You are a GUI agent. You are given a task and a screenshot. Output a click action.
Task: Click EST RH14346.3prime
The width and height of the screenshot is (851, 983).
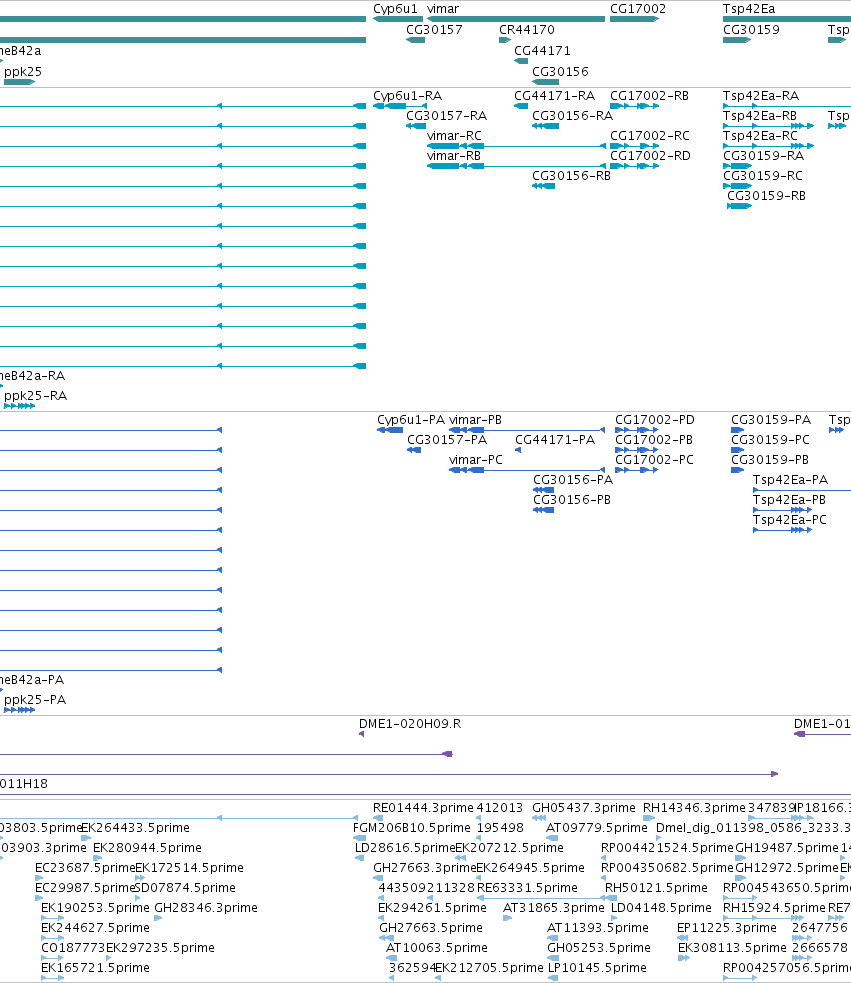click(x=694, y=808)
